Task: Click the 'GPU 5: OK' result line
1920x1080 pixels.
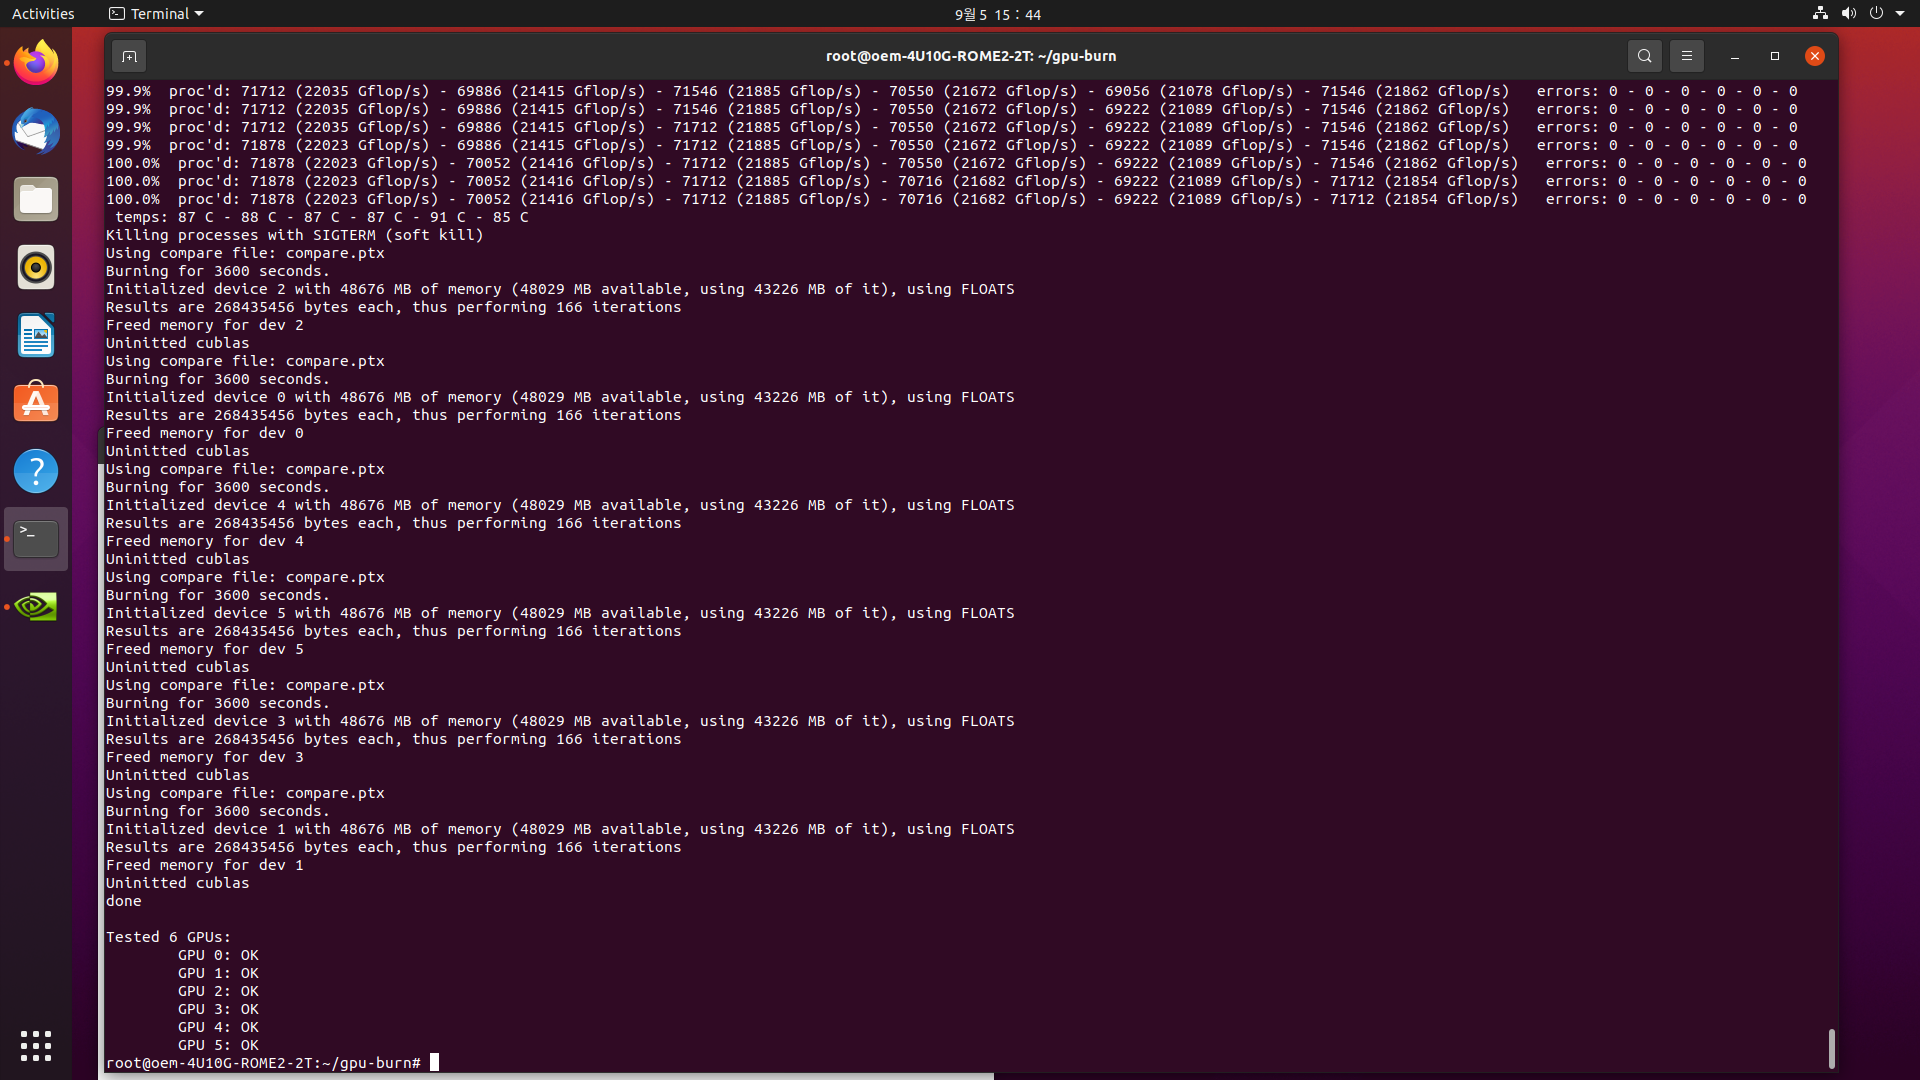Action: [x=218, y=1045]
